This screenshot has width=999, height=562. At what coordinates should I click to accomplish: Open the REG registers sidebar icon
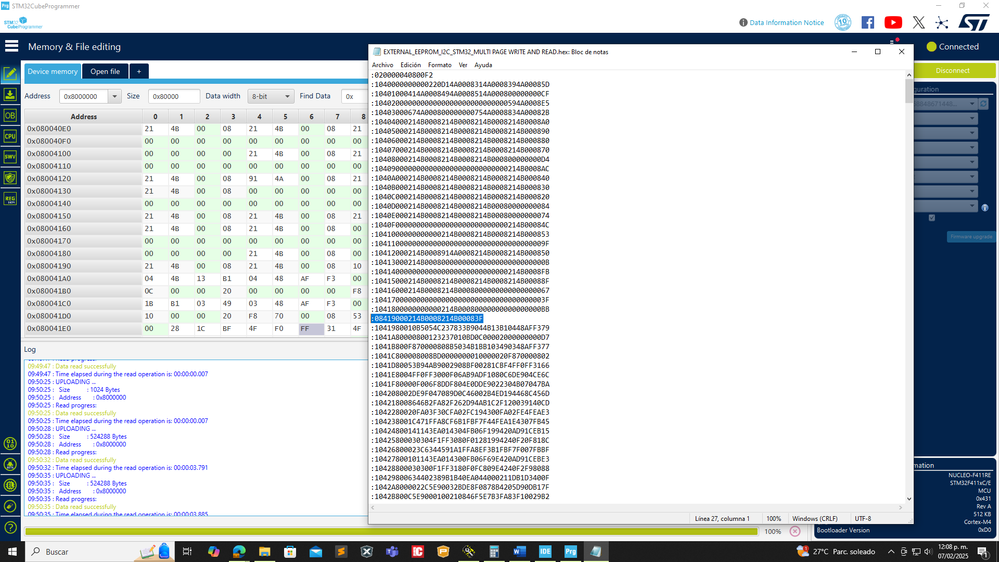coord(10,199)
